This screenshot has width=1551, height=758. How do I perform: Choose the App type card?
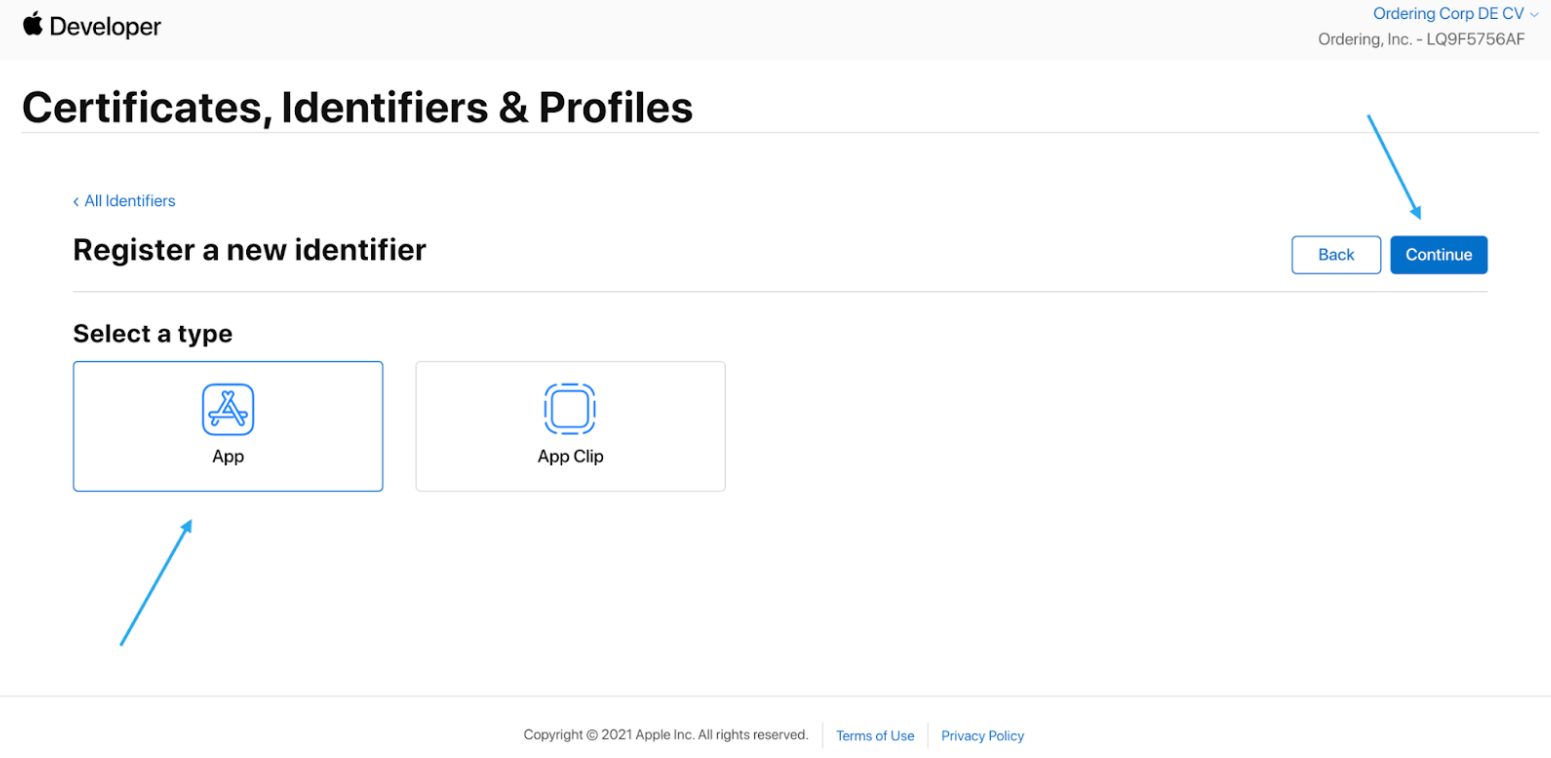(228, 426)
